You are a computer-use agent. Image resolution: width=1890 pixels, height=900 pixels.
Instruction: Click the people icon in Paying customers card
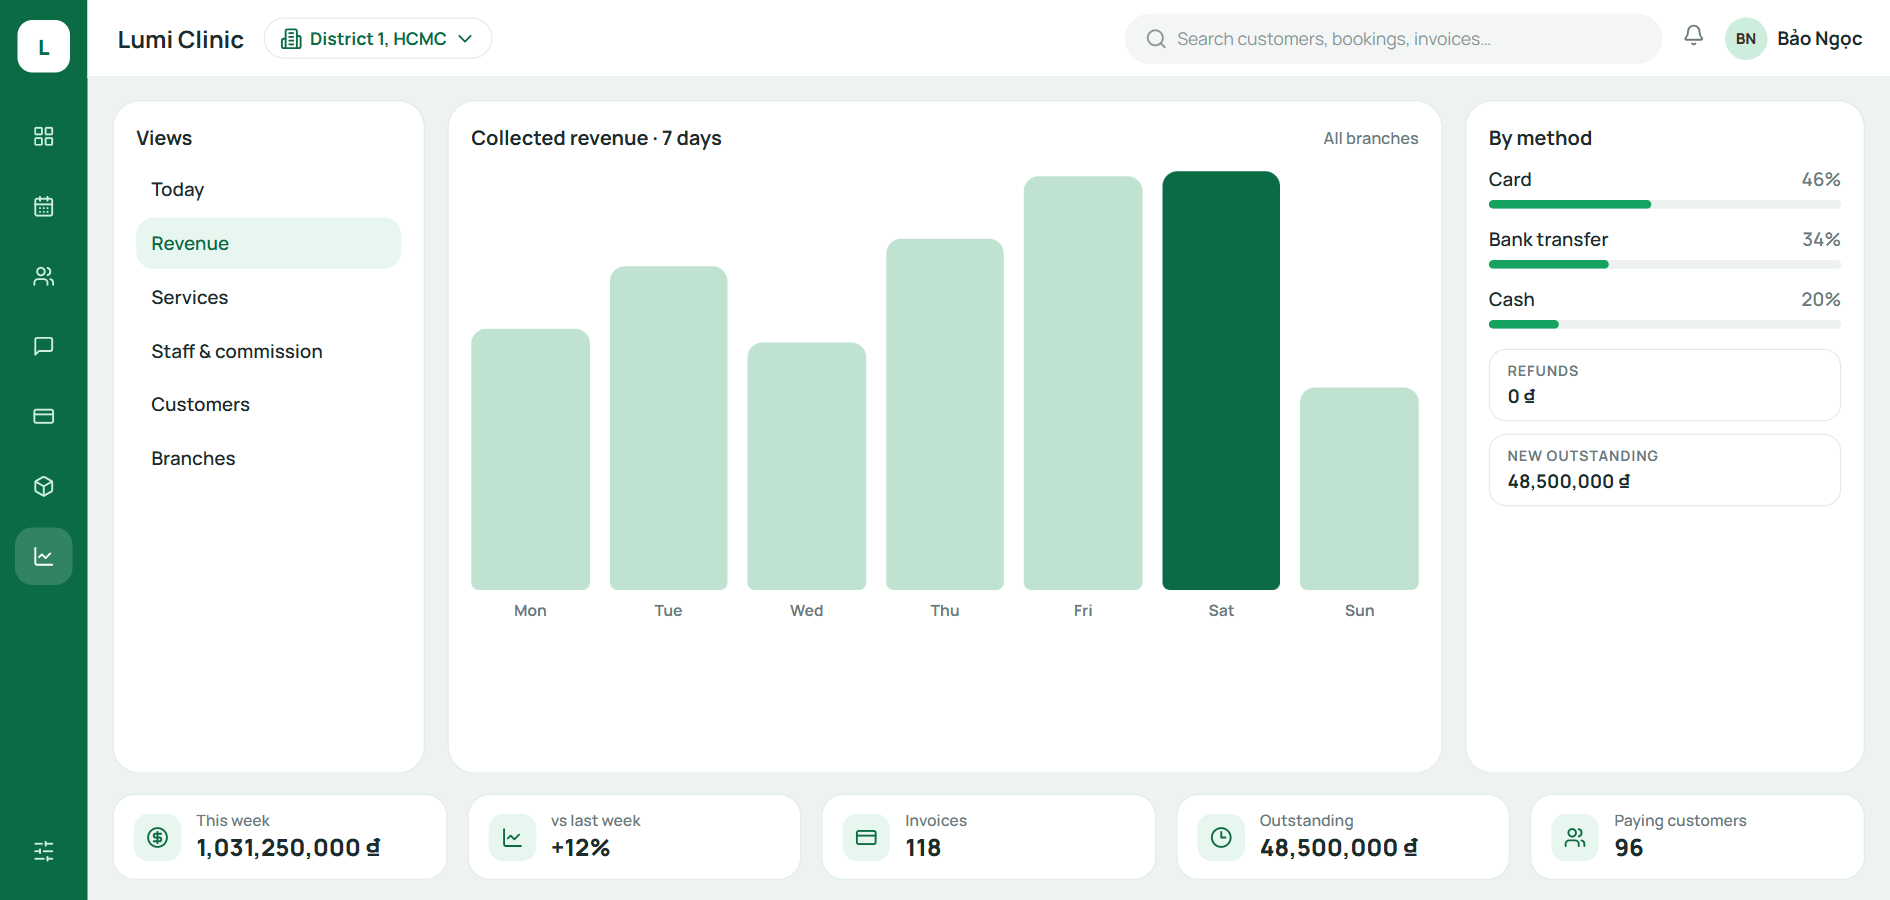(x=1575, y=837)
